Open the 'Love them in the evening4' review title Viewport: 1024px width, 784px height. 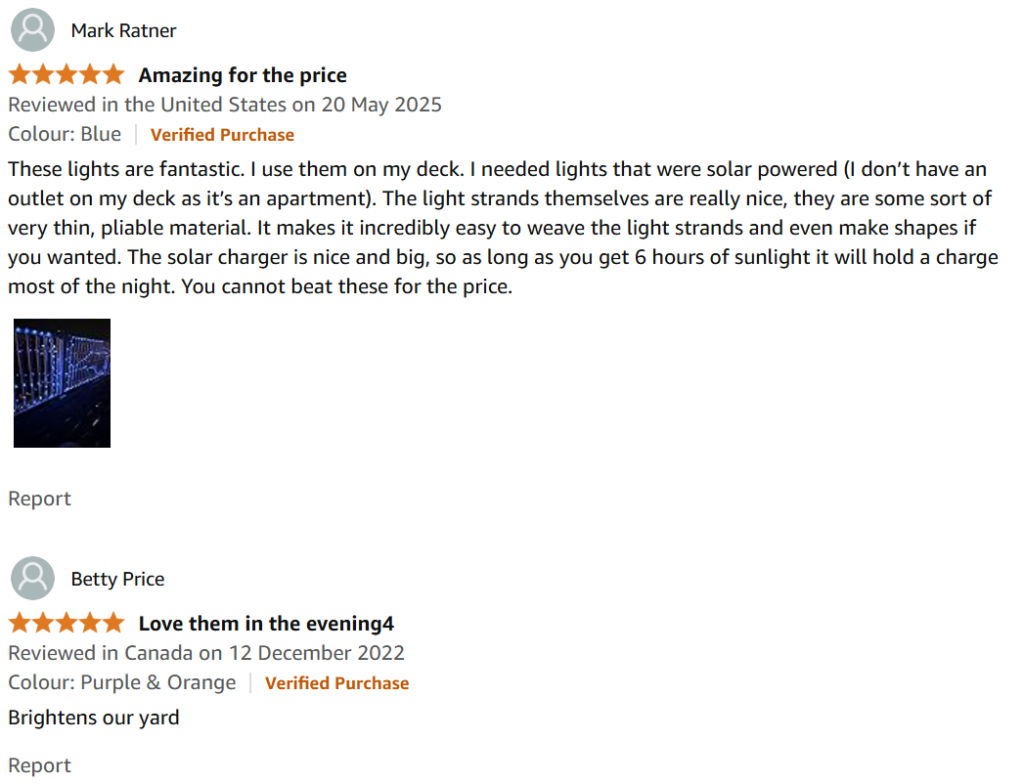coord(266,624)
